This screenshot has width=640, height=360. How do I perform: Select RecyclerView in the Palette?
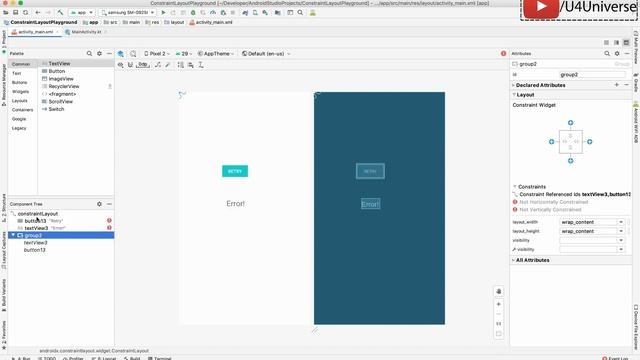click(x=64, y=86)
